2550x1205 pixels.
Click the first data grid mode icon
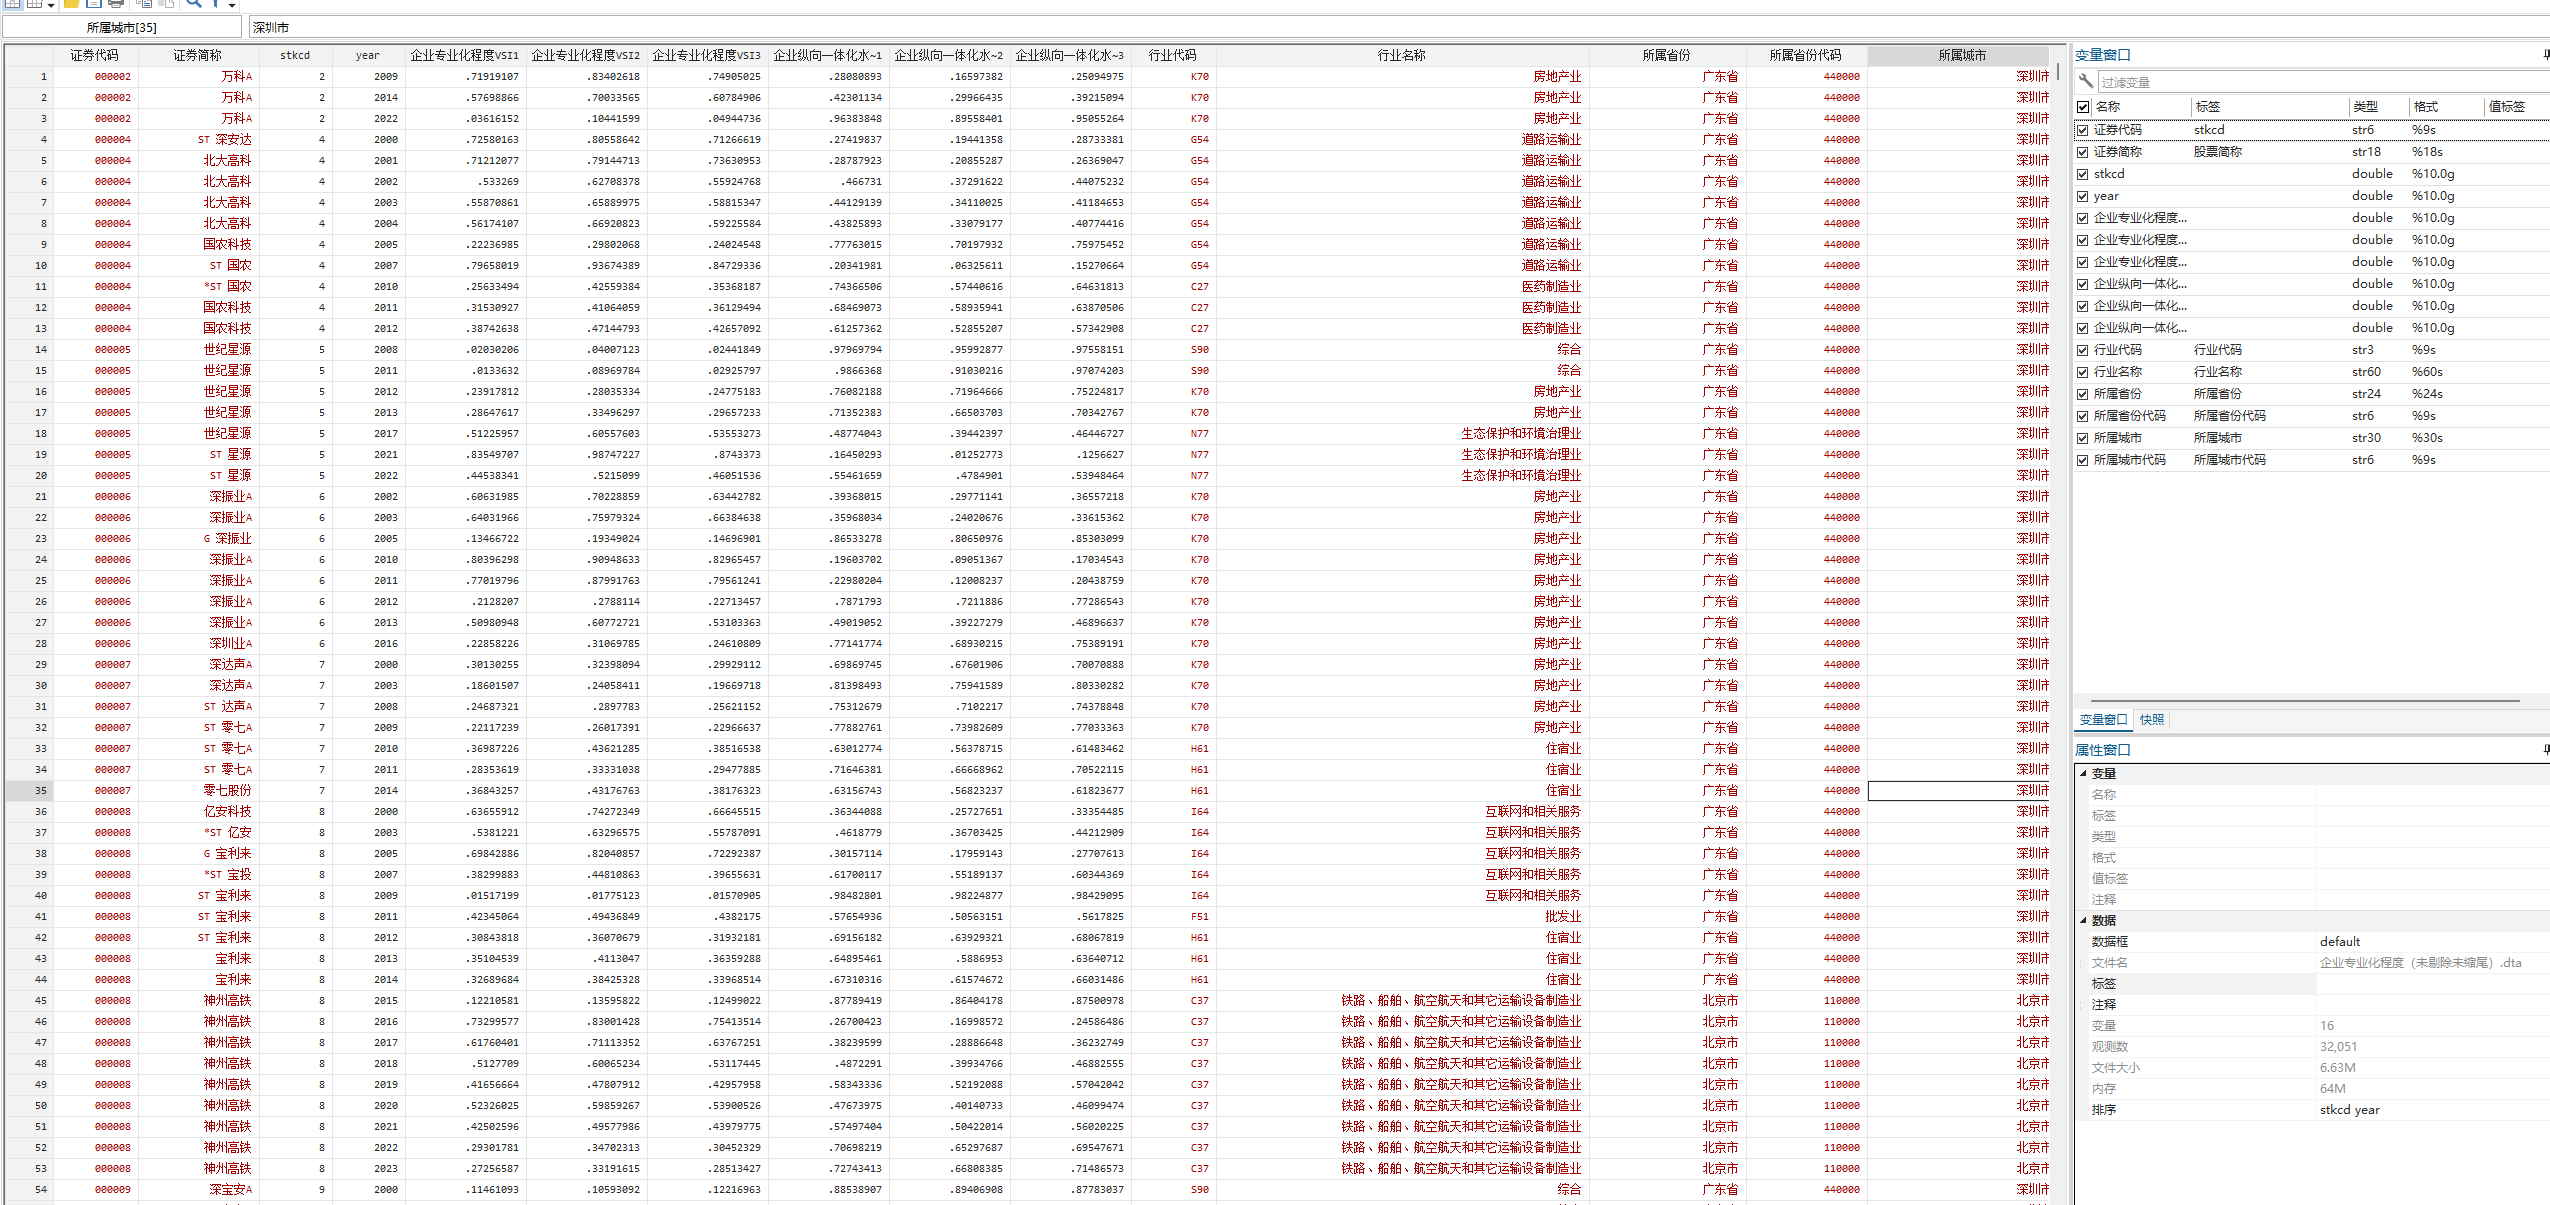[12, 3]
